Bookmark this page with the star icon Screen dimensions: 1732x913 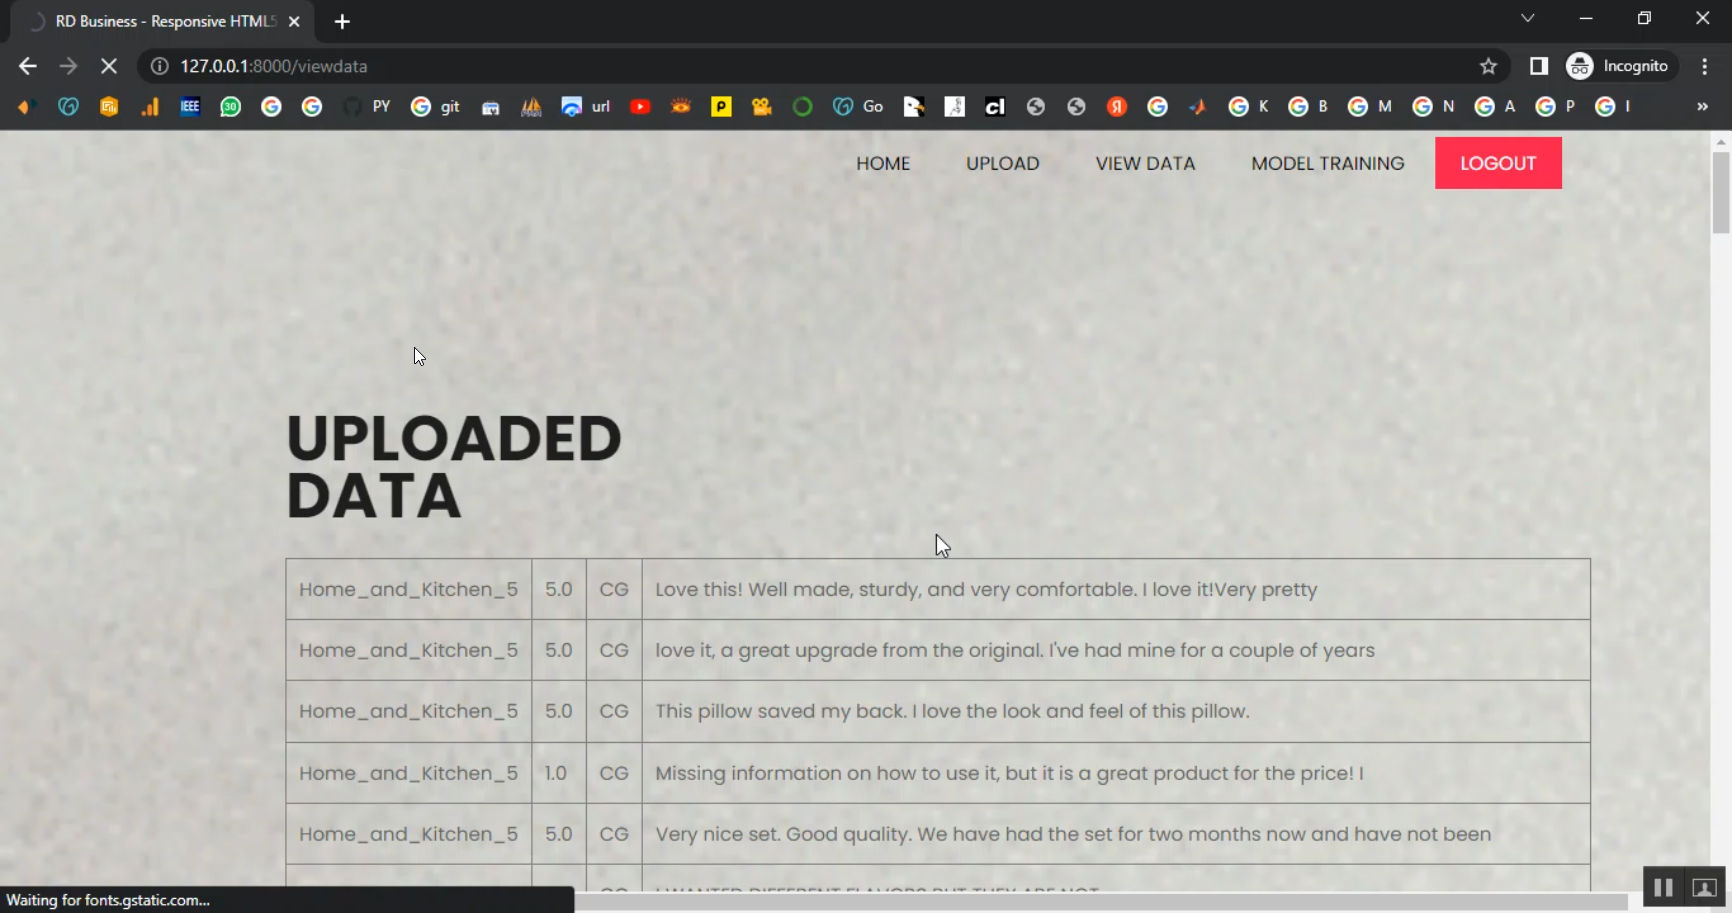(x=1488, y=66)
